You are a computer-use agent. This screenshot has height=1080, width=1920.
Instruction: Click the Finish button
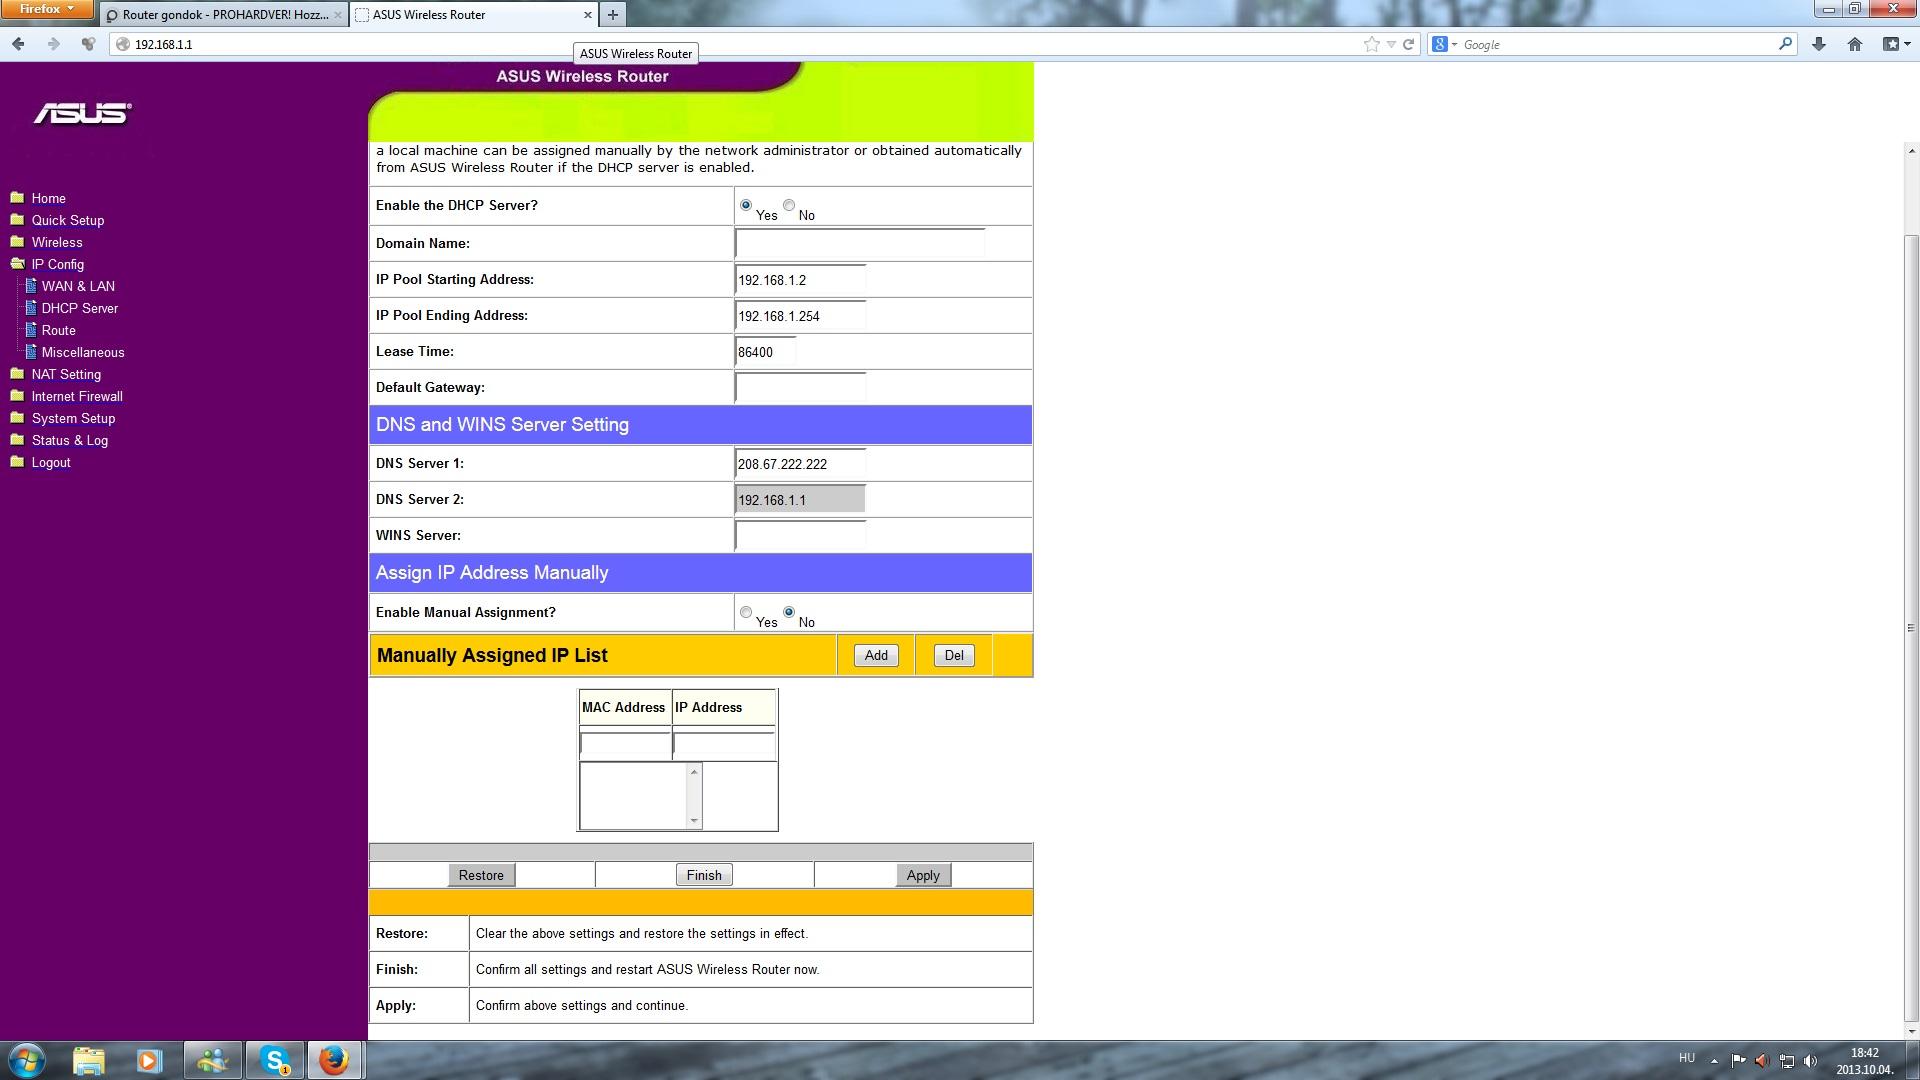click(x=704, y=875)
